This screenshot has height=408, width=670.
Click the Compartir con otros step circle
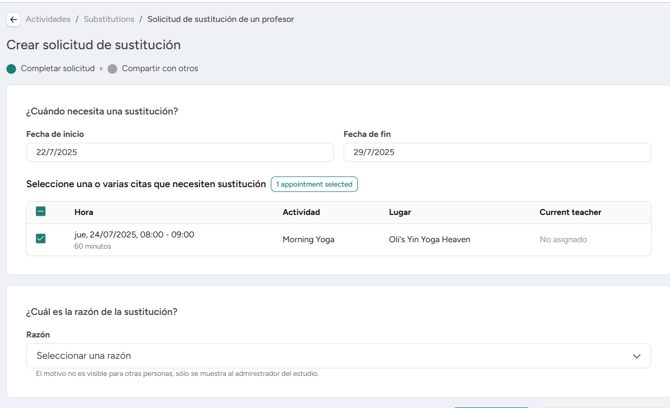[x=112, y=69]
